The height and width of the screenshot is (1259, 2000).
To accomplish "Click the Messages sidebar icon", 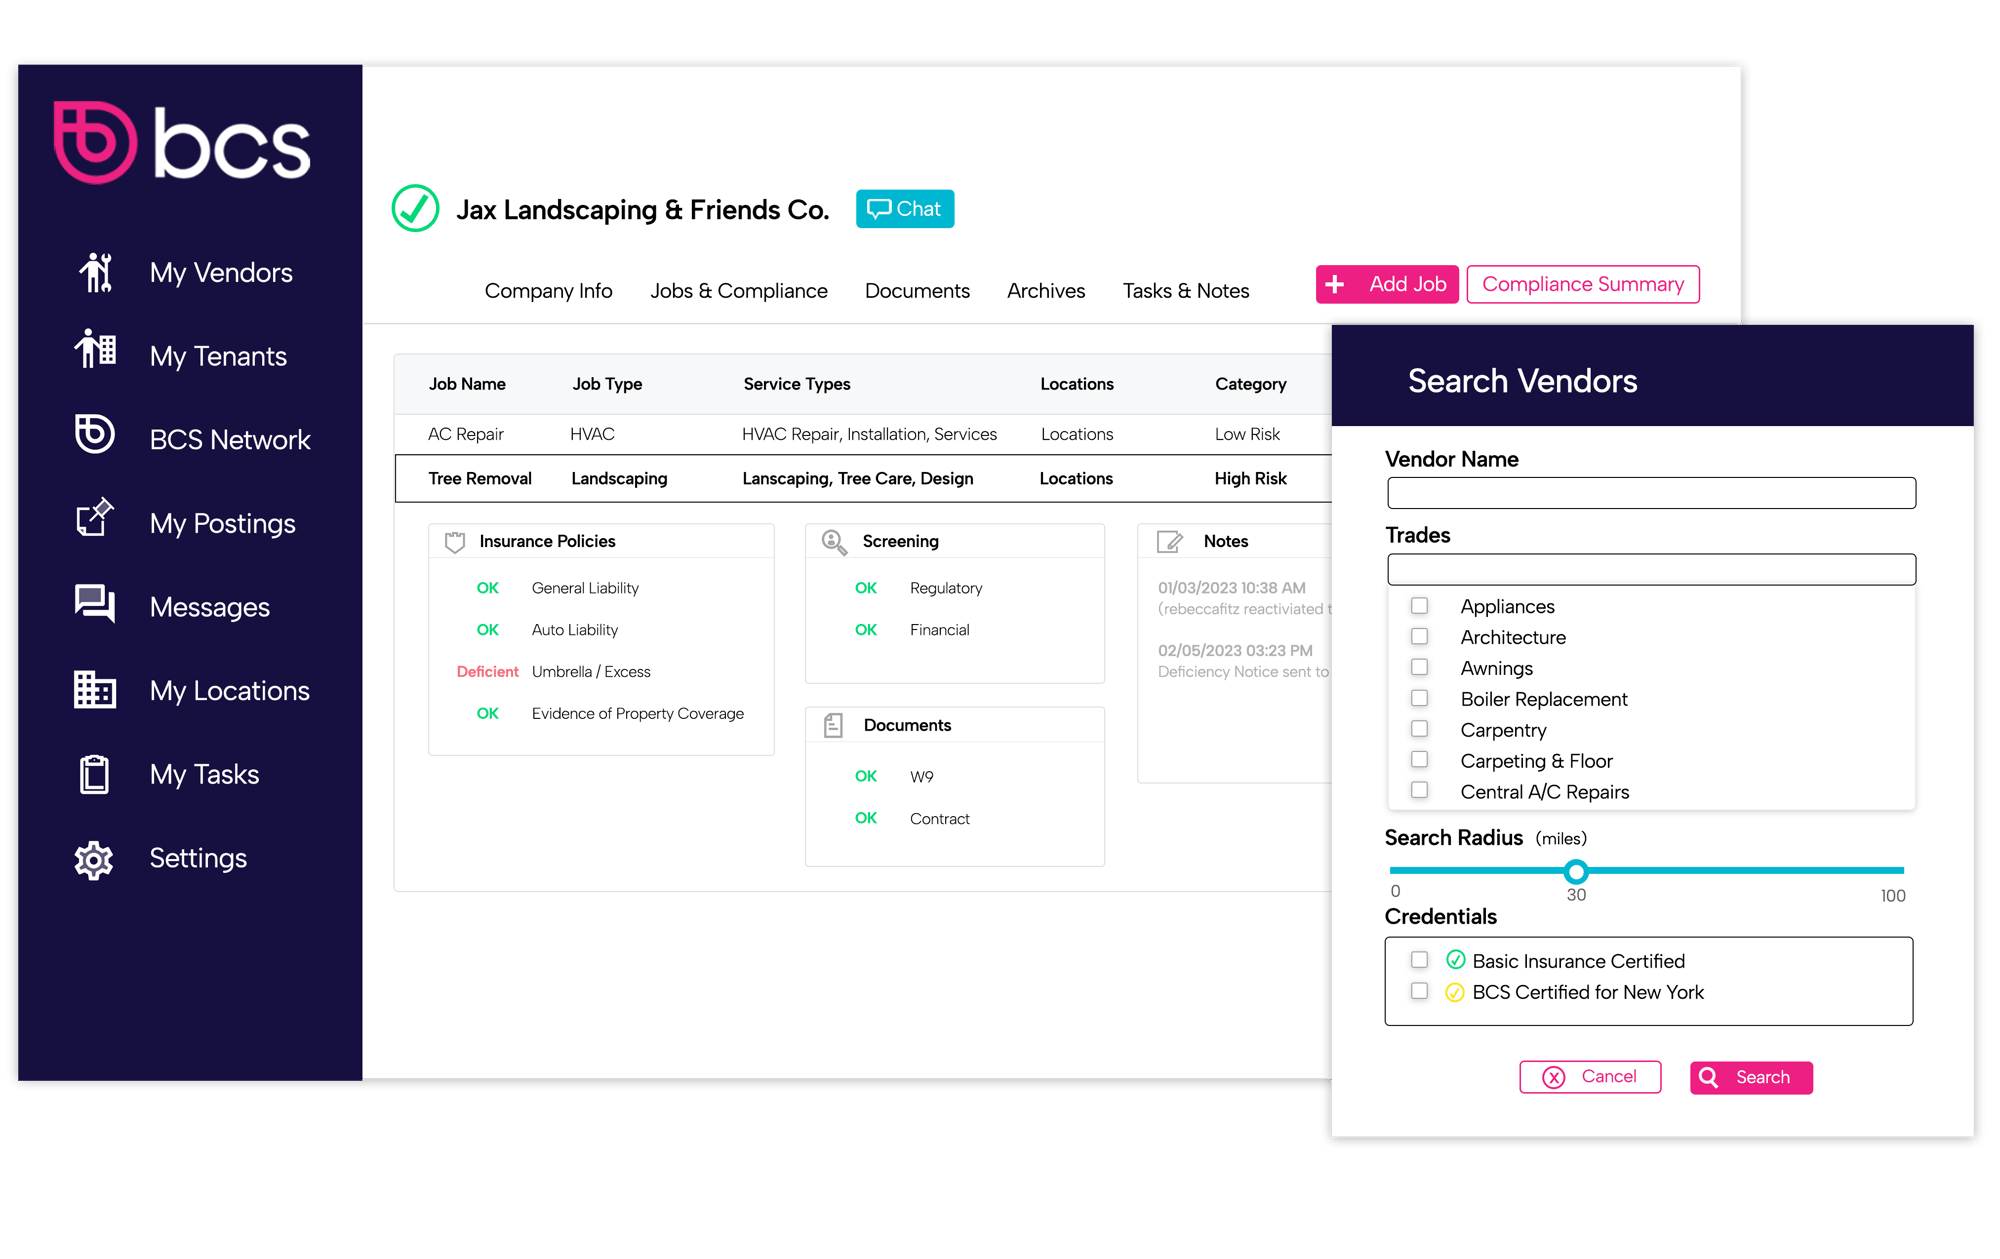I will 94,606.
